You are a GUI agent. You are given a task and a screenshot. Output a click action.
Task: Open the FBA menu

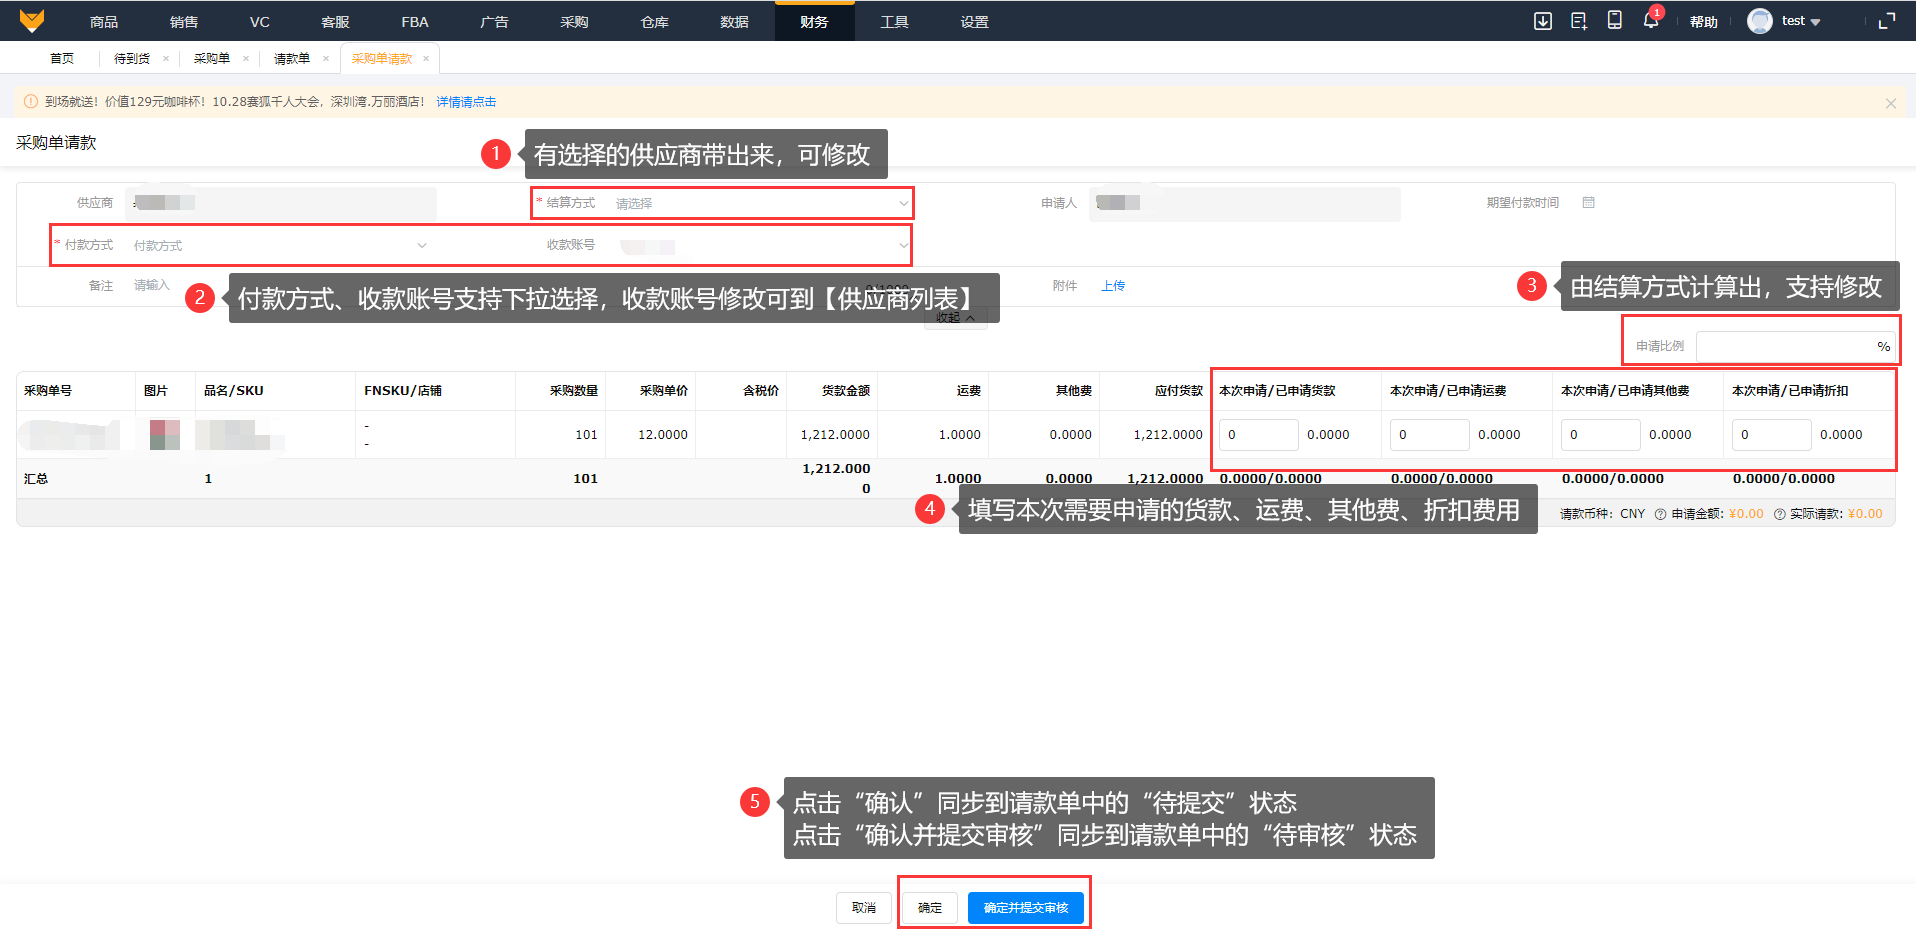click(x=415, y=22)
